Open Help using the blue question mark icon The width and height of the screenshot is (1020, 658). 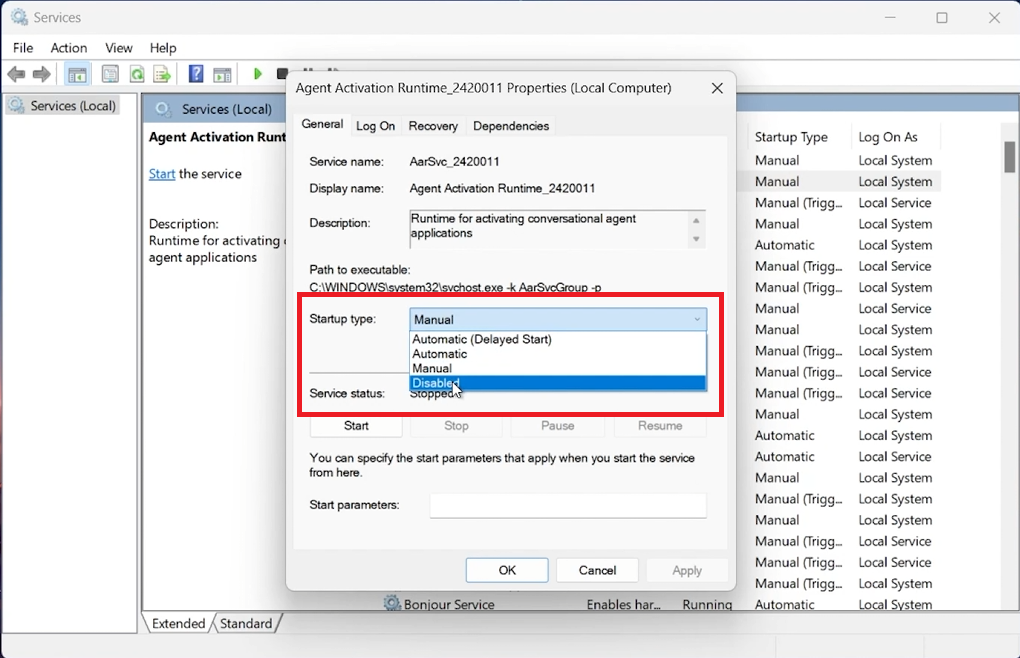tap(194, 73)
